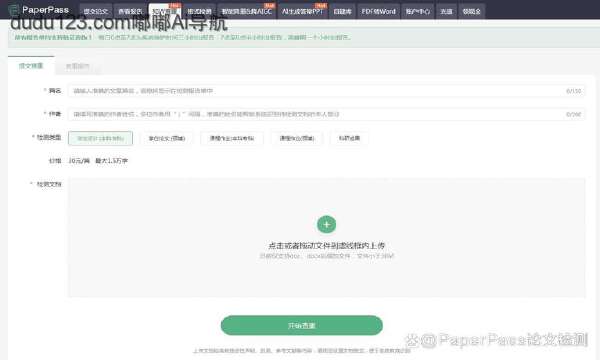This screenshot has width=600, height=360.
Task: Go to 提交论文 in top navigation
Action: [96, 11]
